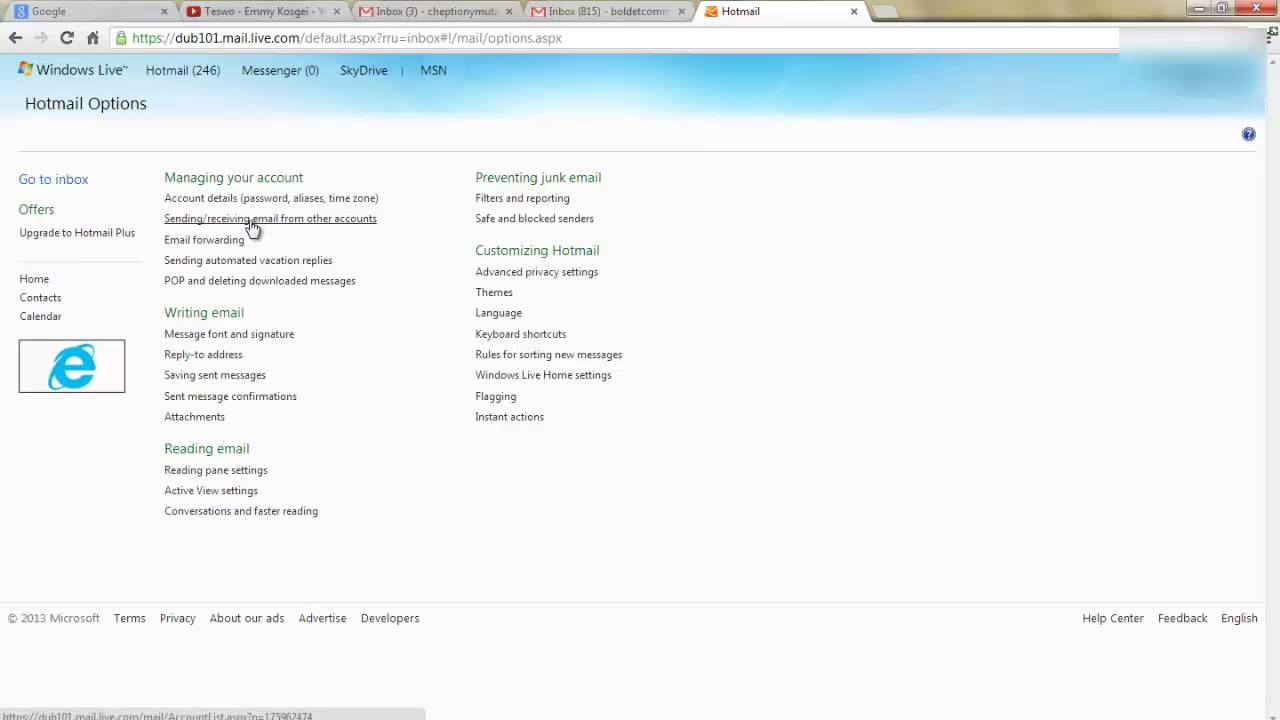Open POP and deleting downloaded messages
The width and height of the screenshot is (1280, 720).
(260, 281)
